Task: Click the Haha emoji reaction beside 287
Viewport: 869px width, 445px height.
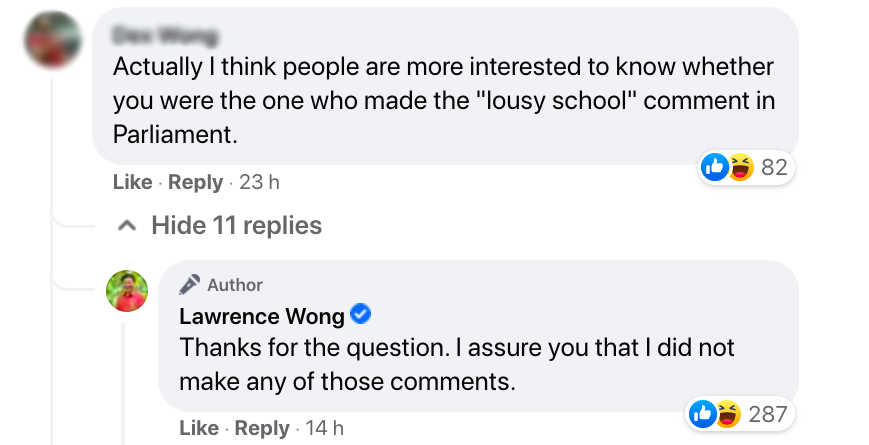Action: click(x=728, y=413)
